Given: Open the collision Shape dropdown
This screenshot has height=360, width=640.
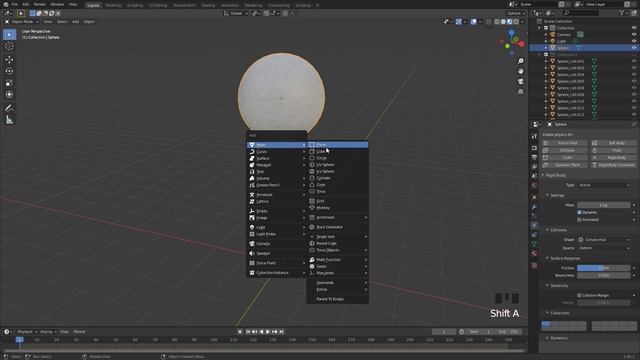Looking at the screenshot, I should [x=604, y=240].
